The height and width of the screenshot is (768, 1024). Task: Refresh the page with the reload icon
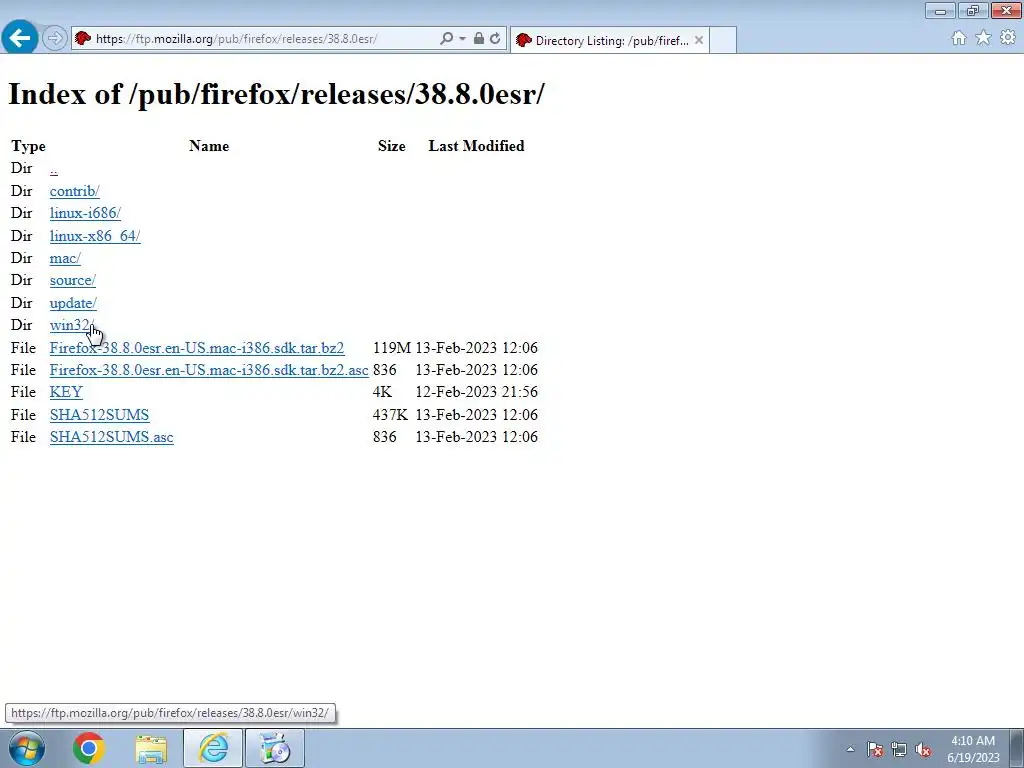tap(495, 39)
